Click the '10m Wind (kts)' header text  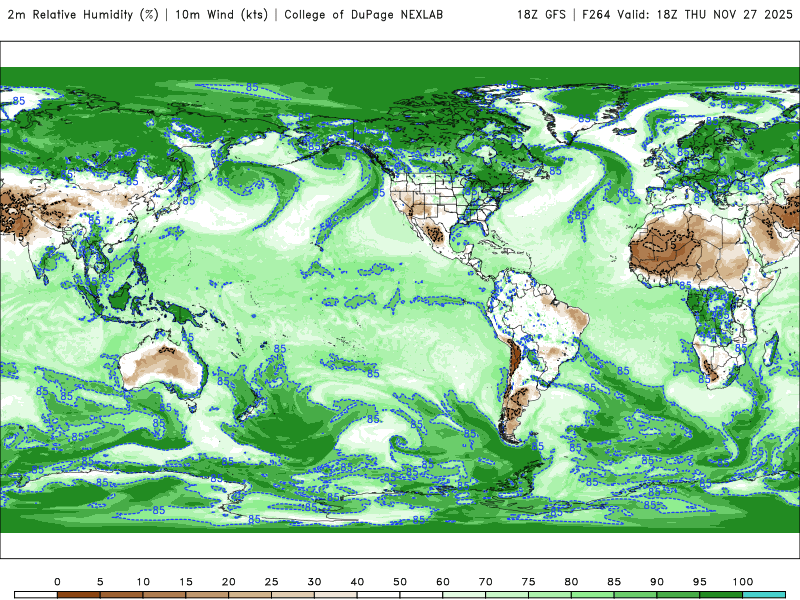tap(221, 15)
